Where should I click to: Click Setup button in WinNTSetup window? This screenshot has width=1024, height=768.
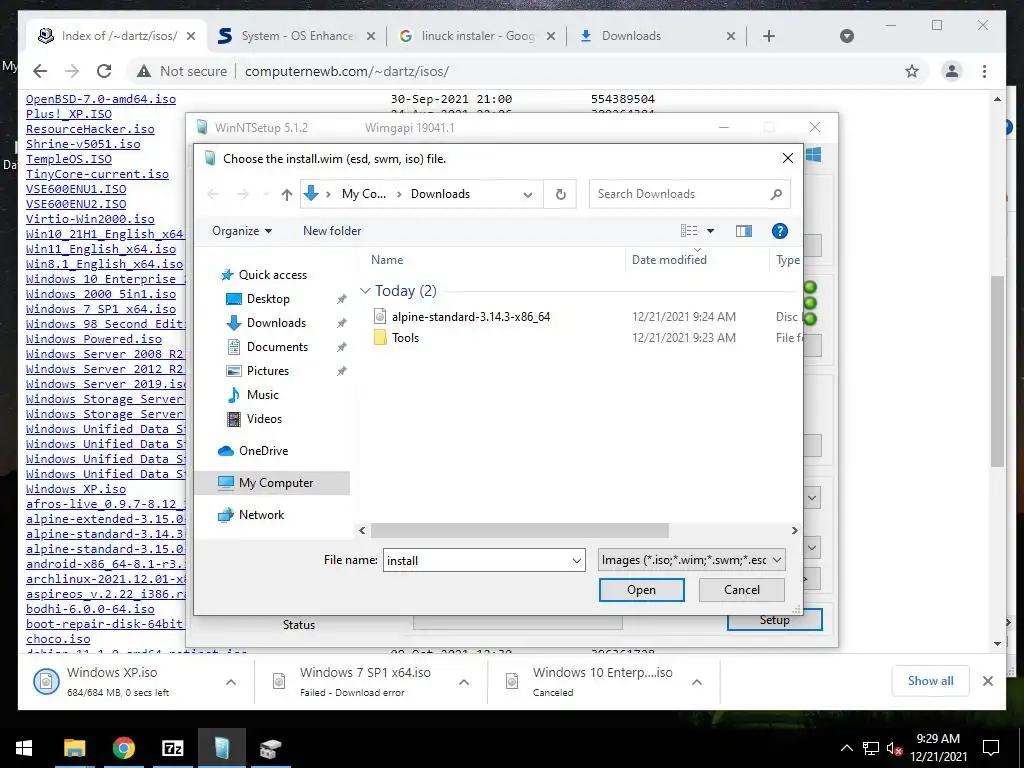click(774, 620)
